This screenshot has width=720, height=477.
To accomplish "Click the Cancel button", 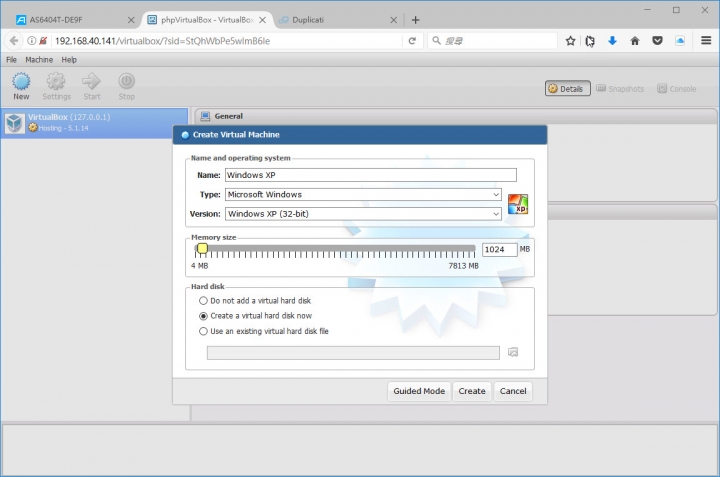I will (x=513, y=391).
